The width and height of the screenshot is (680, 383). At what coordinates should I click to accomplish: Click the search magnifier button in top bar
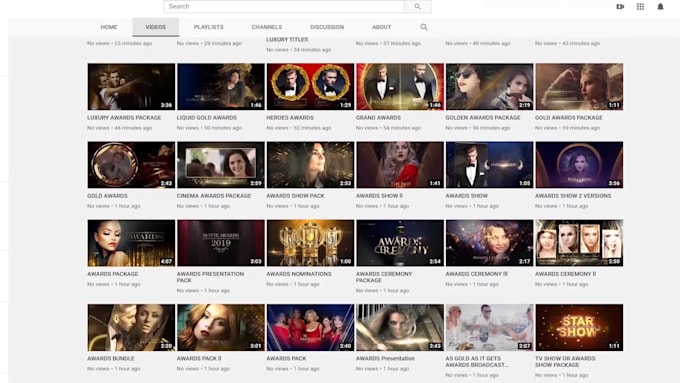(418, 7)
